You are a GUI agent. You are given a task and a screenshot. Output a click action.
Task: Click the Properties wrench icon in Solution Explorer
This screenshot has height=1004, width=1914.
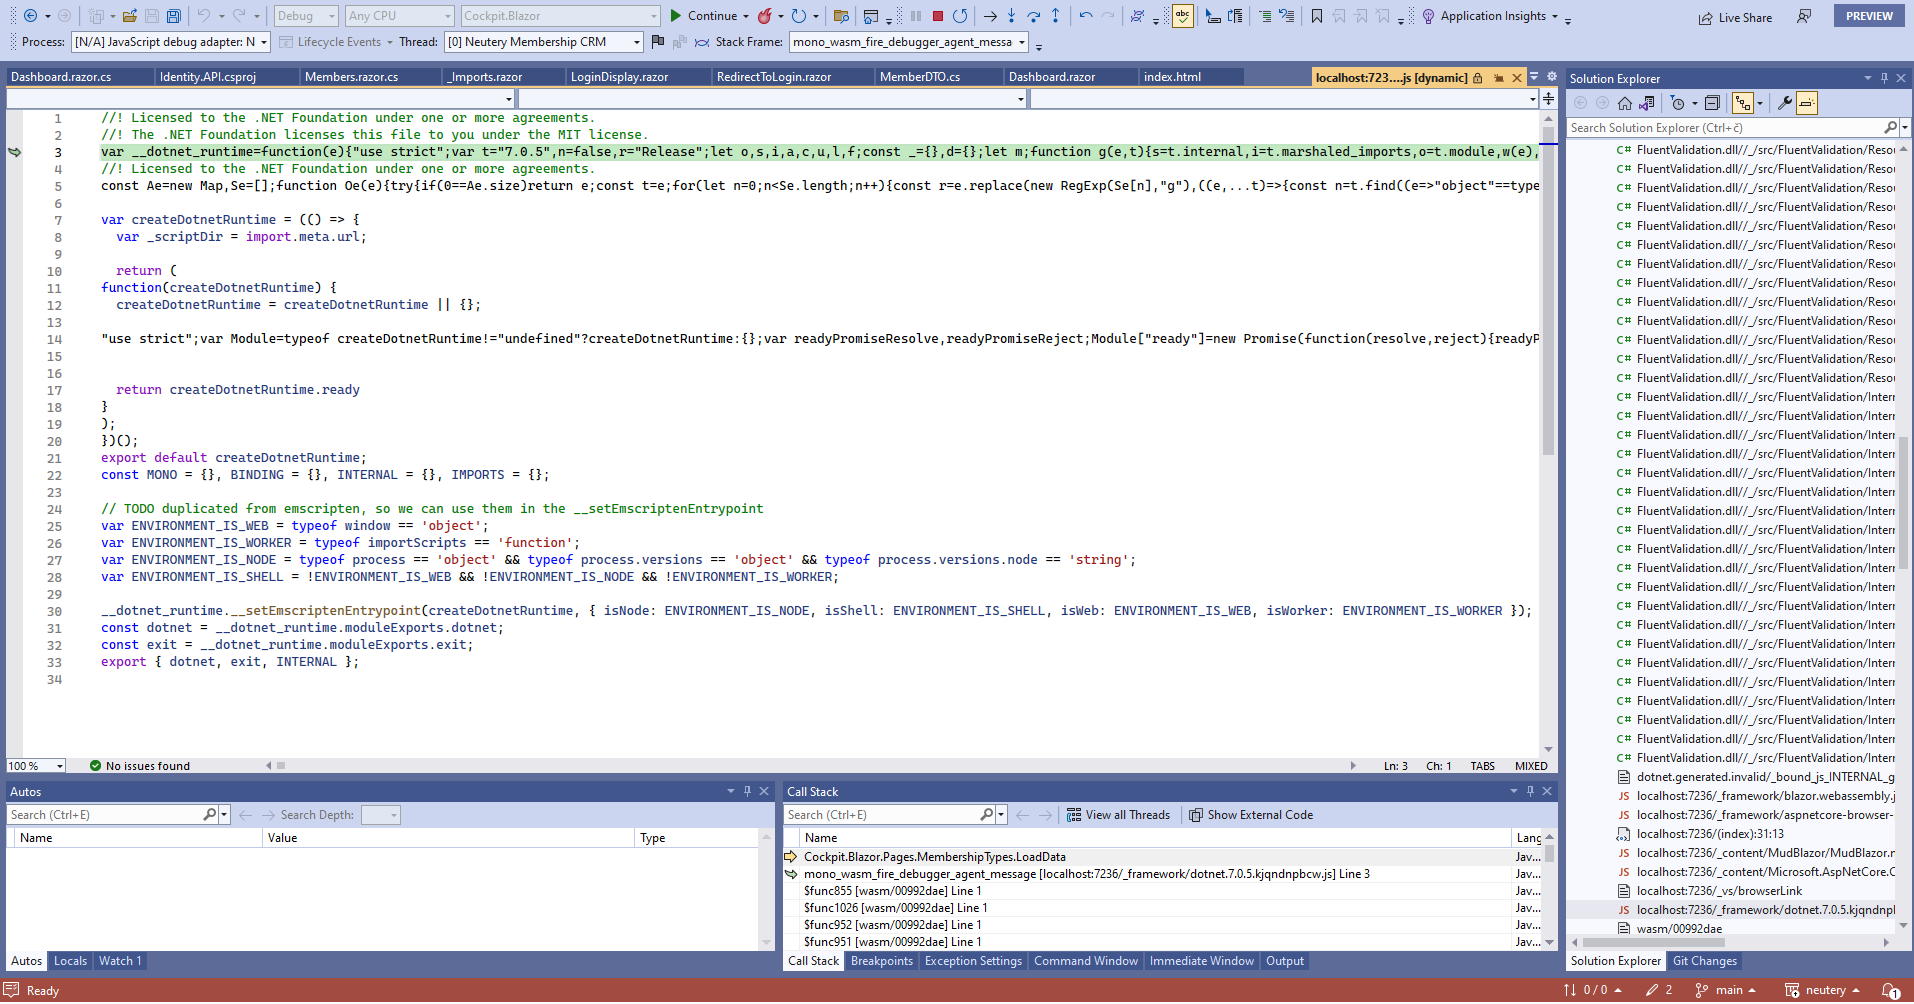click(1787, 102)
